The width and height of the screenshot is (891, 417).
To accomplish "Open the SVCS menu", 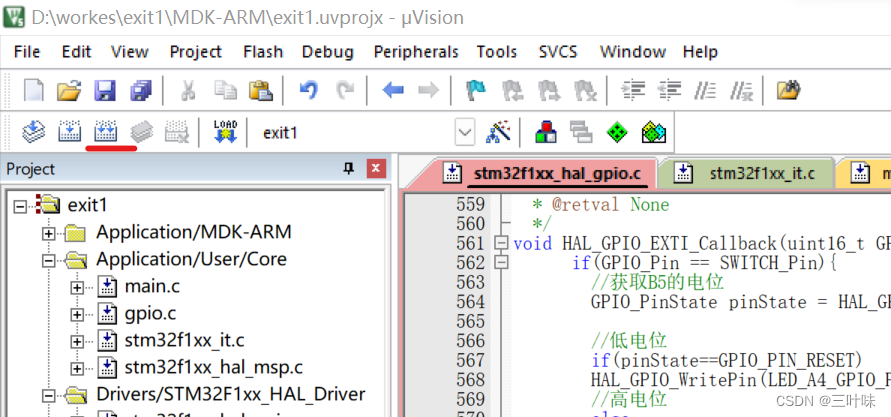I will pos(558,52).
